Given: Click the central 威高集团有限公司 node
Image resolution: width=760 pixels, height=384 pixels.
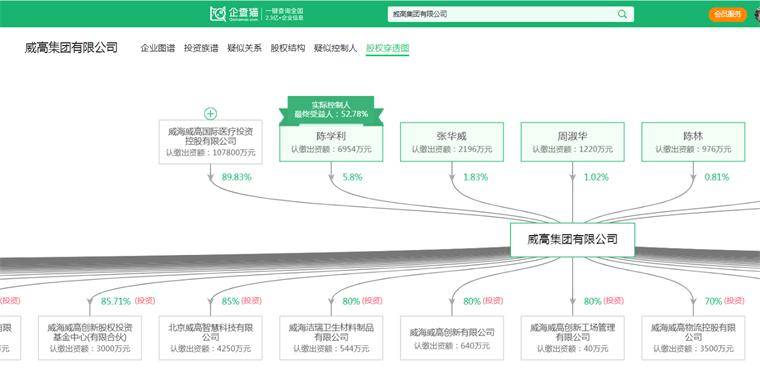Looking at the screenshot, I should [572, 240].
